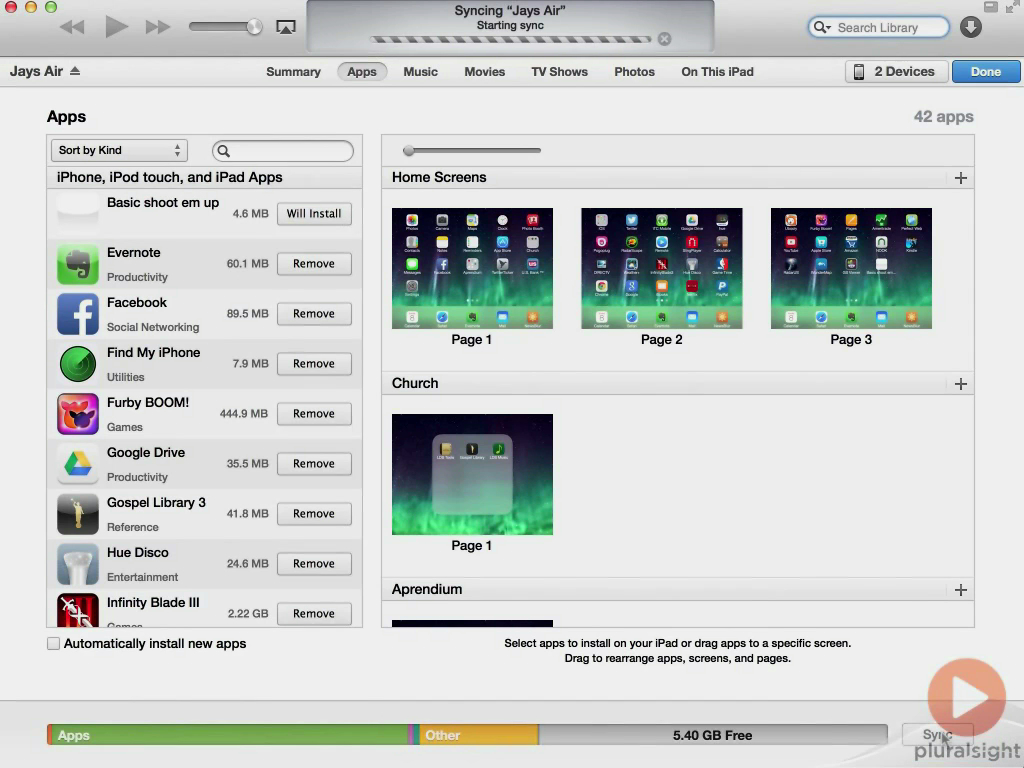Remove Find My iPhone
The width and height of the screenshot is (1024, 768).
(314, 364)
